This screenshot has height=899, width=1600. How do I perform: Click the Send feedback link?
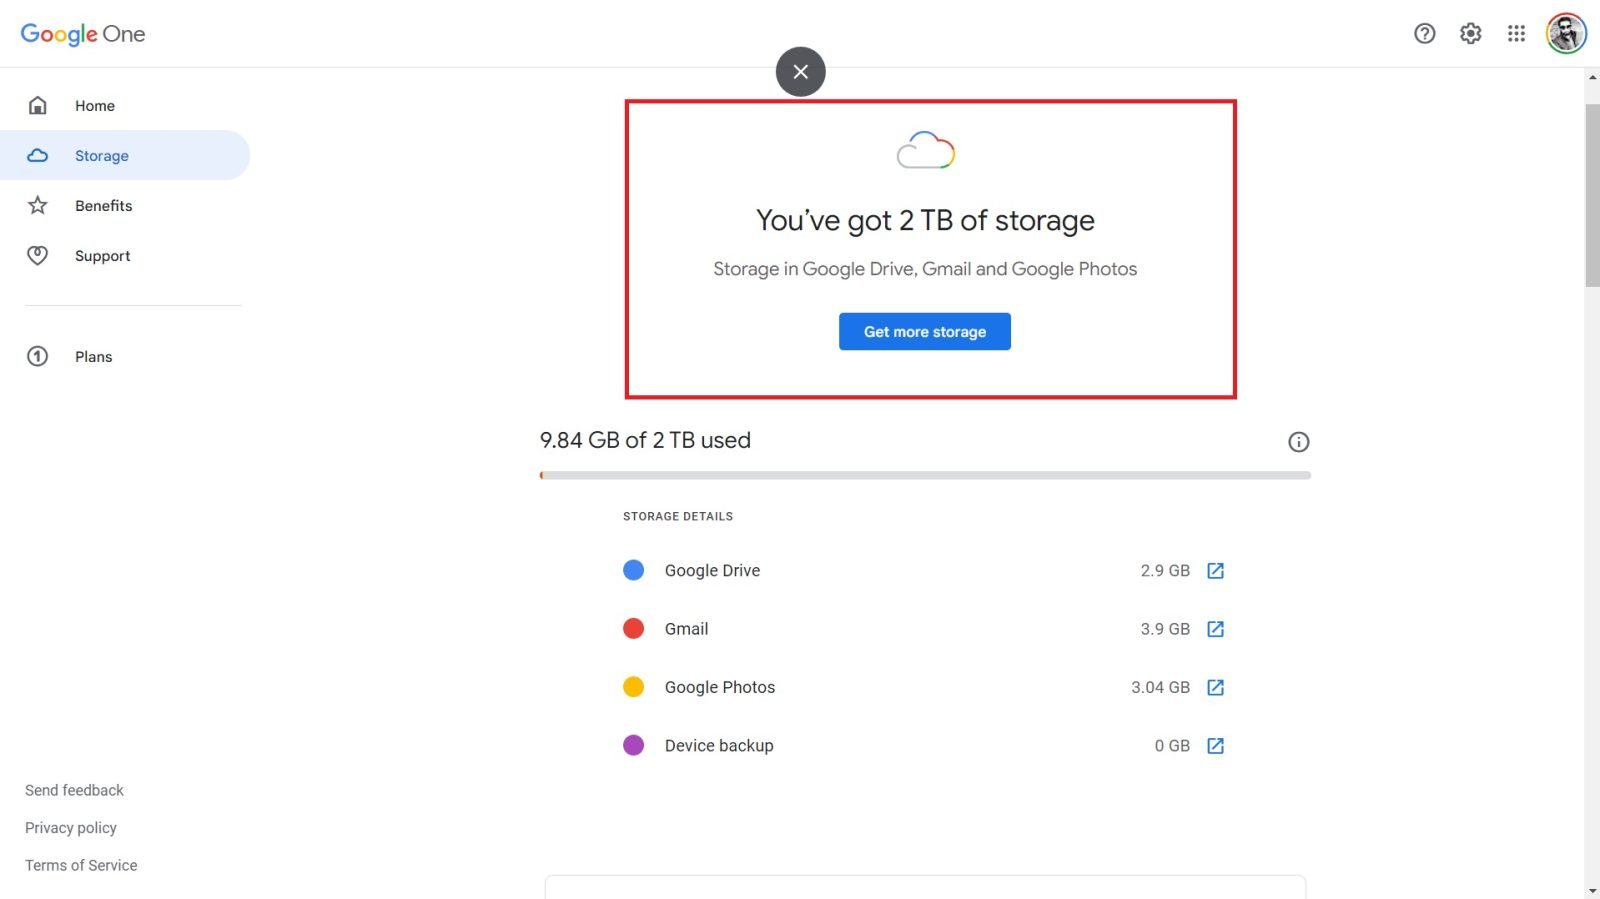tap(74, 790)
